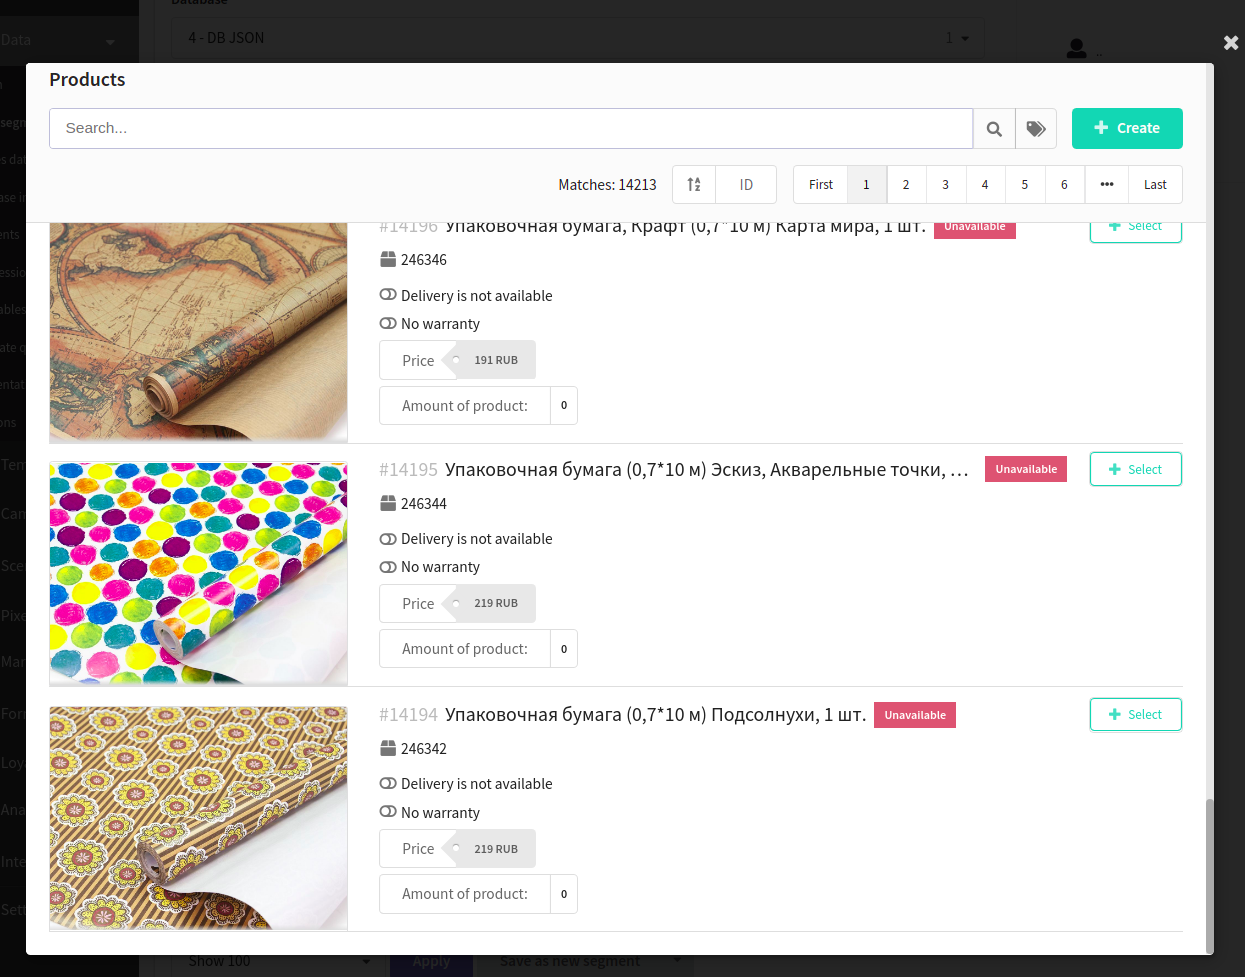Go to the First page
Screen dimensions: 1245x977
pos(820,185)
